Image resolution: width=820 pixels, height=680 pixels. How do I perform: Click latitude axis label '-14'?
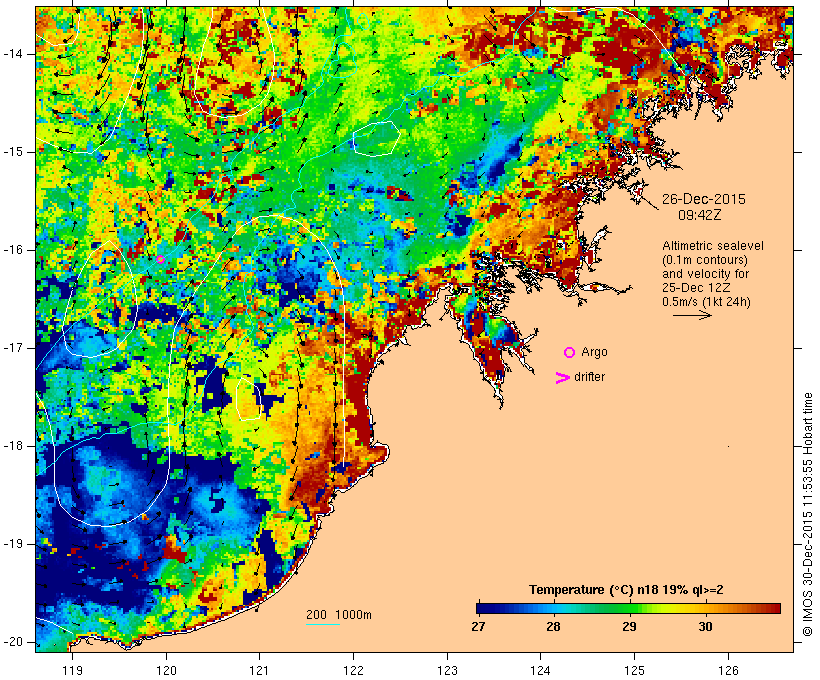pos(13,54)
